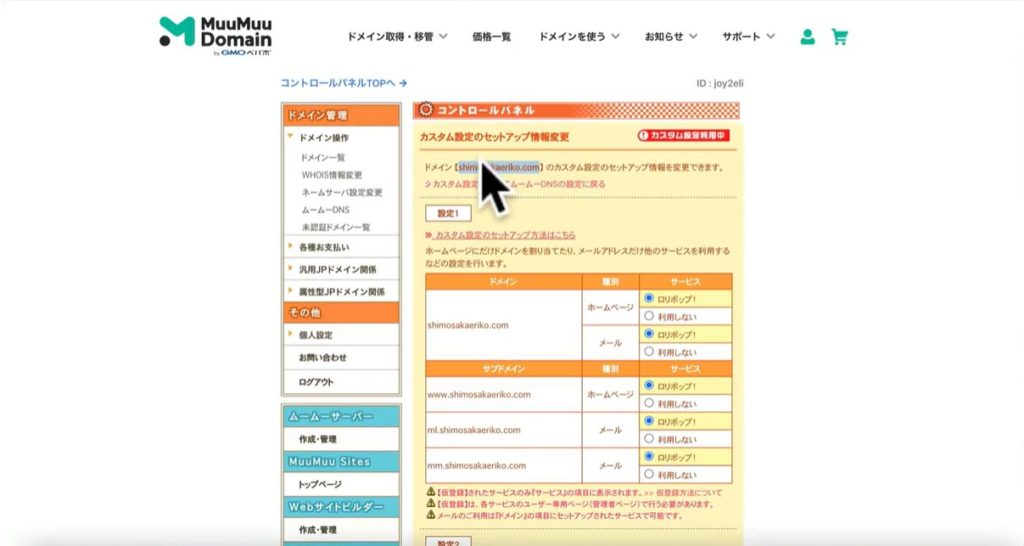1024x546 pixels.
Task: Click the MuuMuu Domain logo
Action: tap(215, 35)
